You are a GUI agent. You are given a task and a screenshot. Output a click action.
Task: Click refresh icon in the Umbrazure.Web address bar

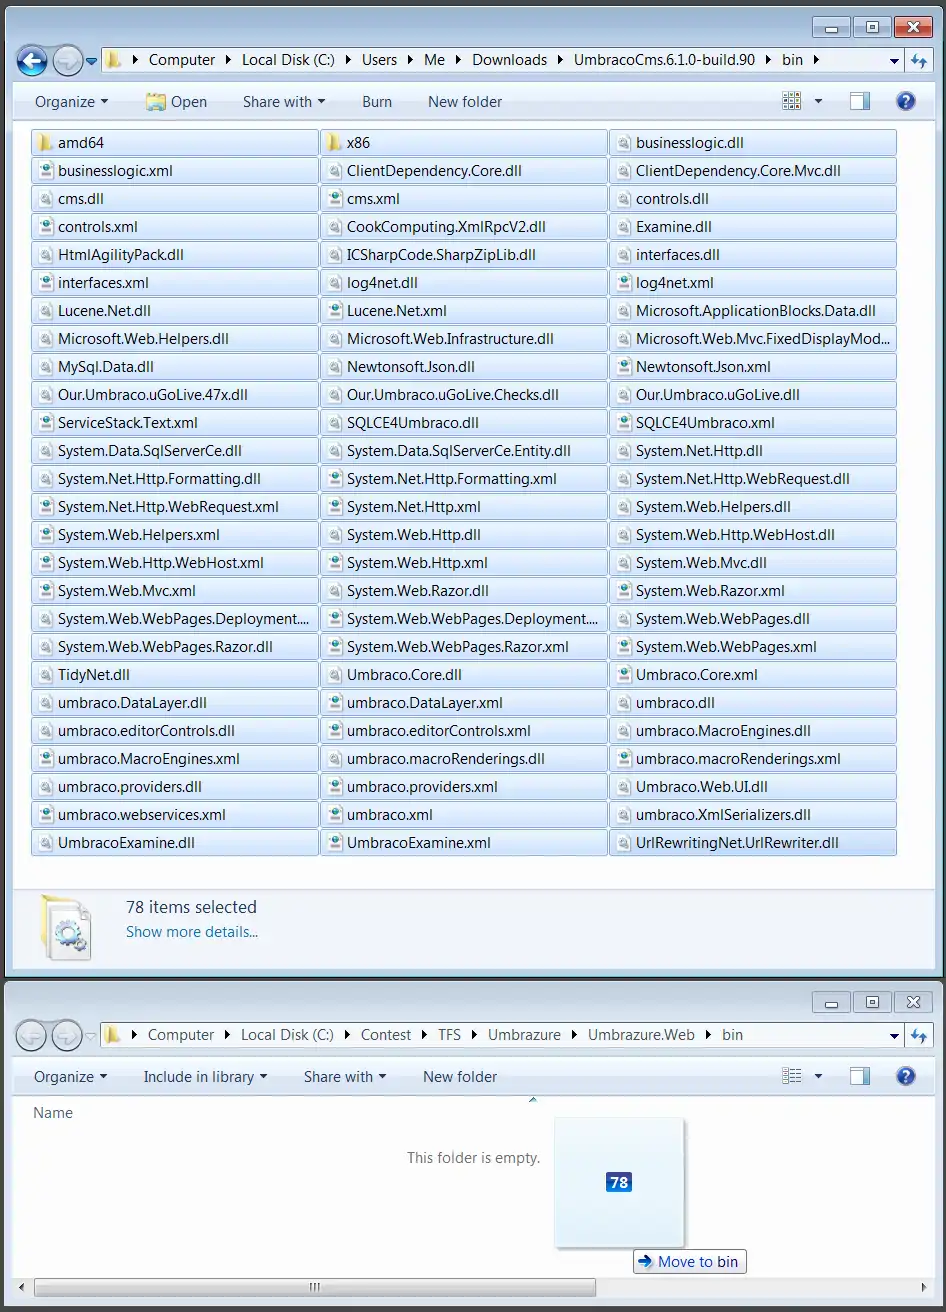coord(919,1035)
